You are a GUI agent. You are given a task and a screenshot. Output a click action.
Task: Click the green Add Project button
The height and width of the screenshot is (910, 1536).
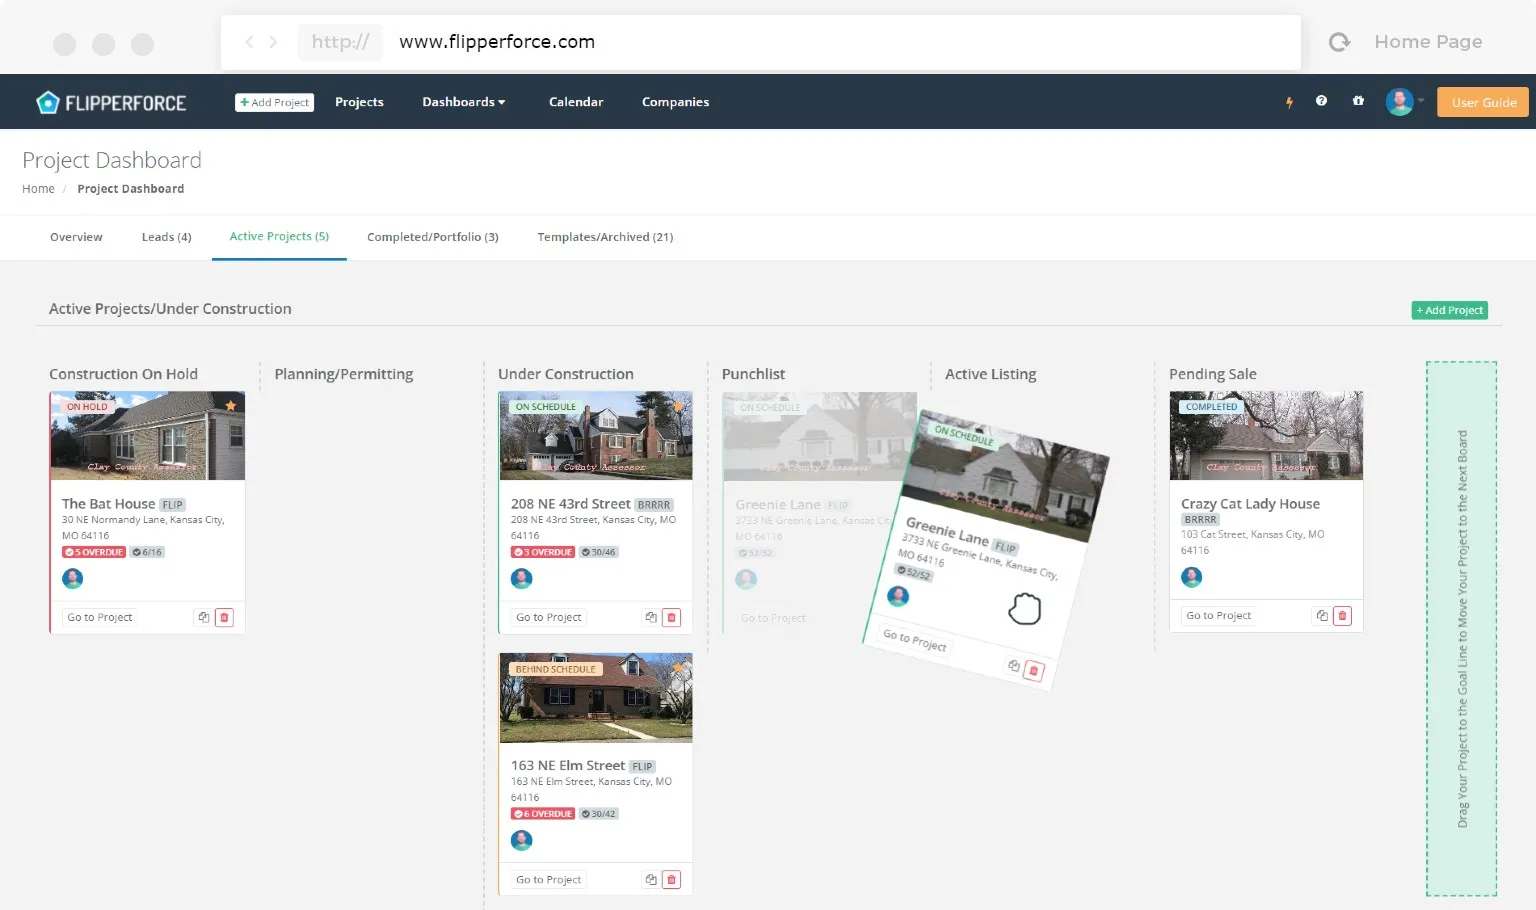[1449, 310]
